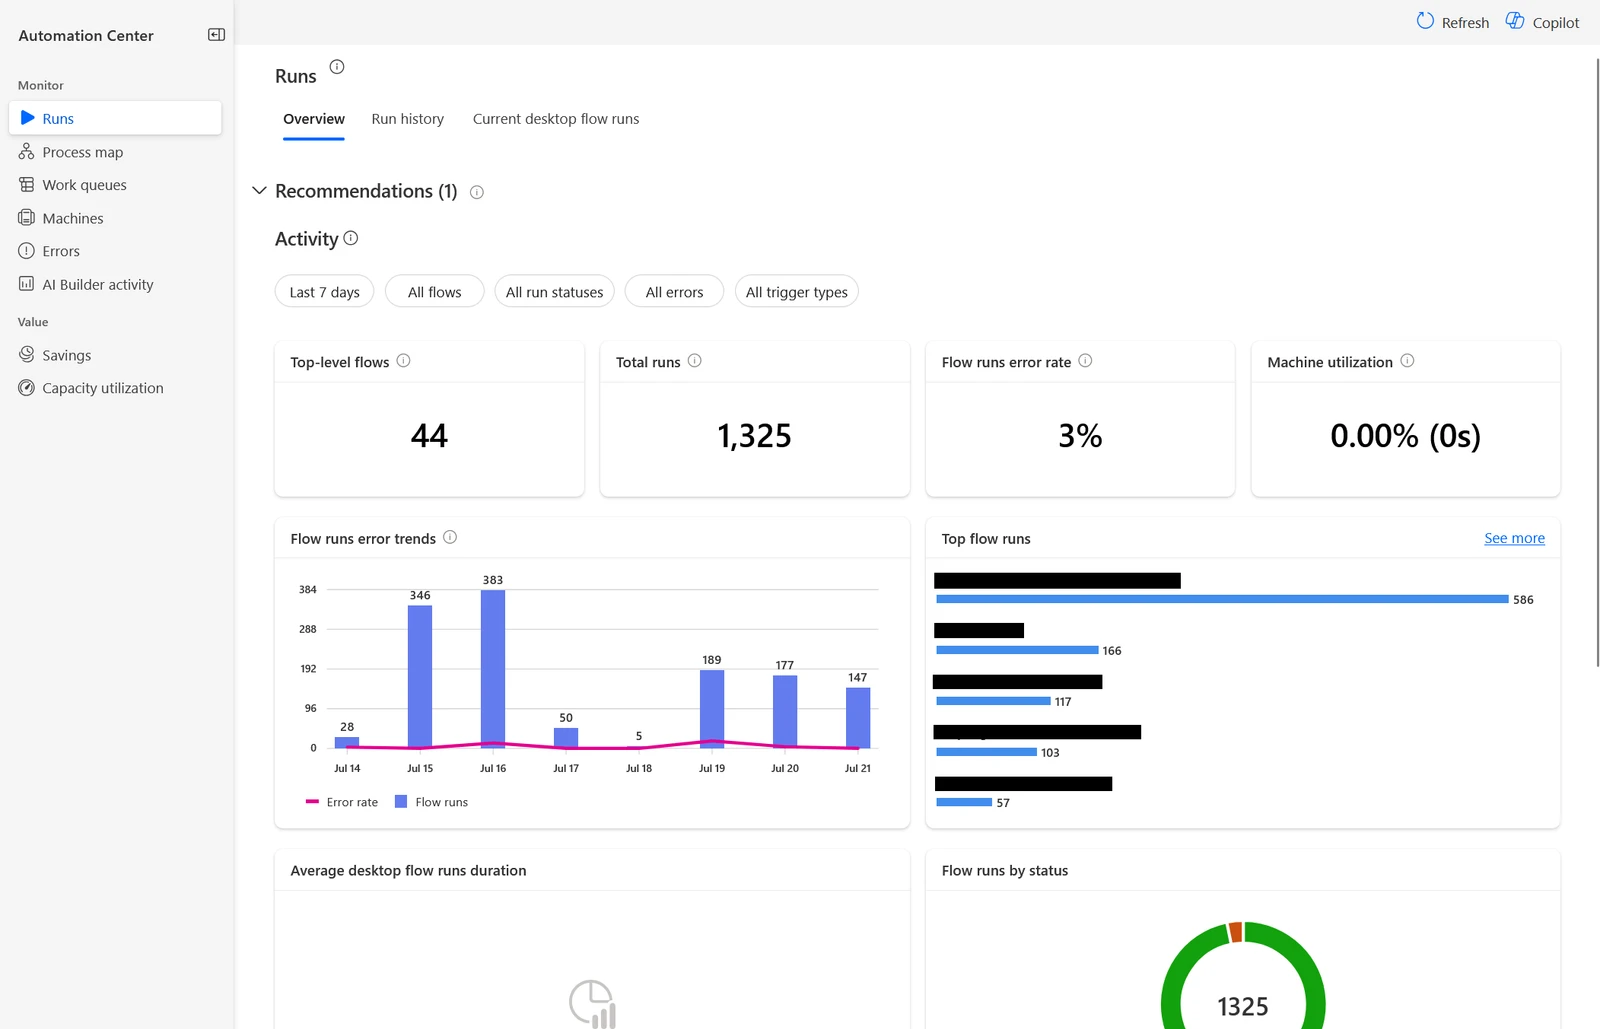Switch to the Run history tab
This screenshot has height=1029, width=1600.
pyautogui.click(x=408, y=119)
